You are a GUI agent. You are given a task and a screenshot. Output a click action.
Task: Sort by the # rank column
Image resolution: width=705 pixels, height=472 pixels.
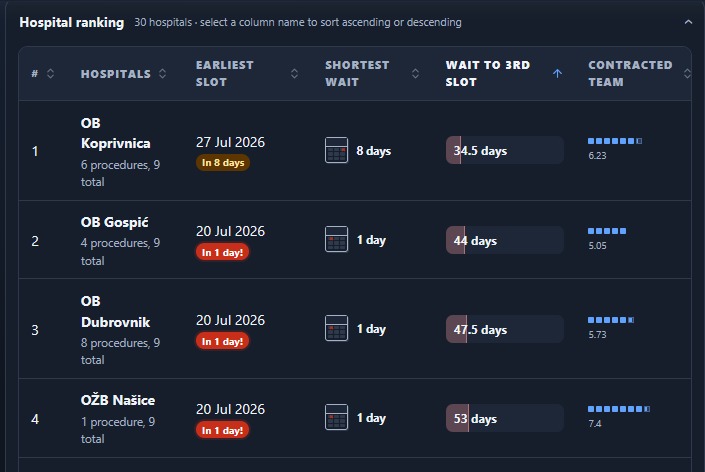(x=43, y=74)
